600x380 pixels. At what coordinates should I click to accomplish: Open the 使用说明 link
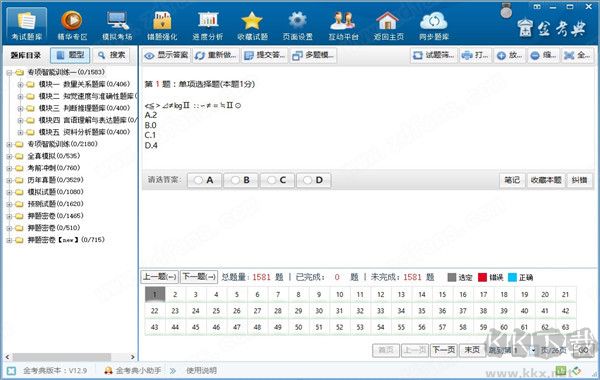201,370
